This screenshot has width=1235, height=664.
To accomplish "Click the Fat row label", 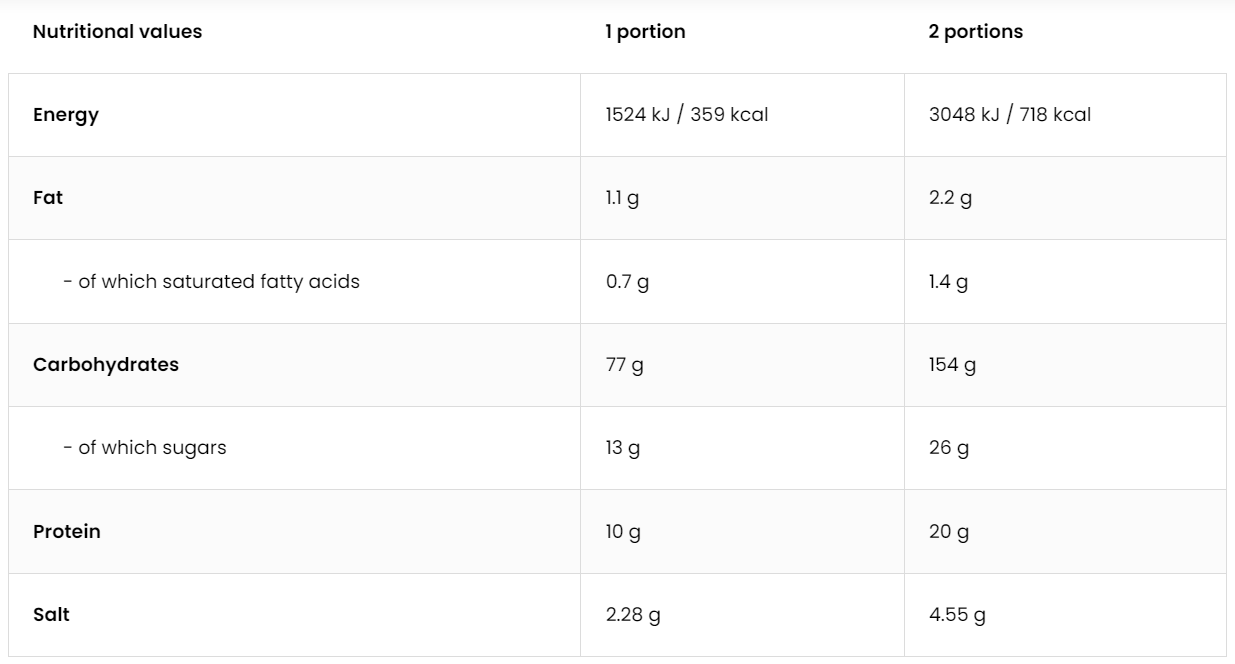I will point(48,198).
